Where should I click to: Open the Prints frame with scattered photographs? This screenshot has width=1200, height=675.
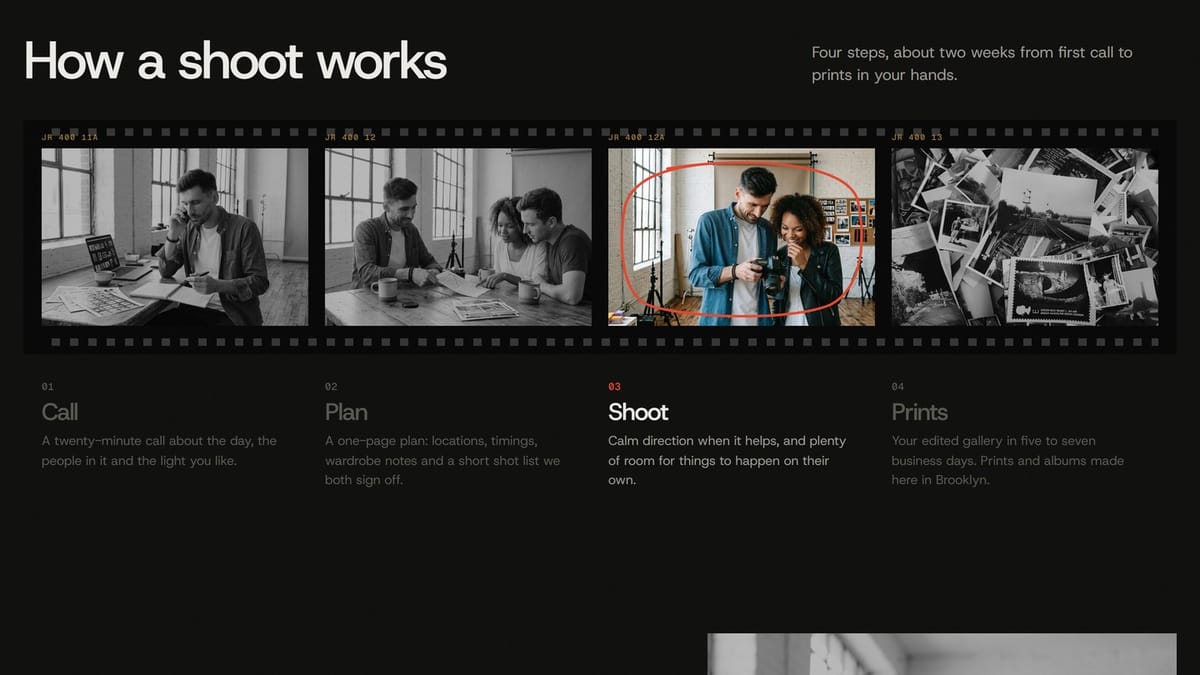1025,237
